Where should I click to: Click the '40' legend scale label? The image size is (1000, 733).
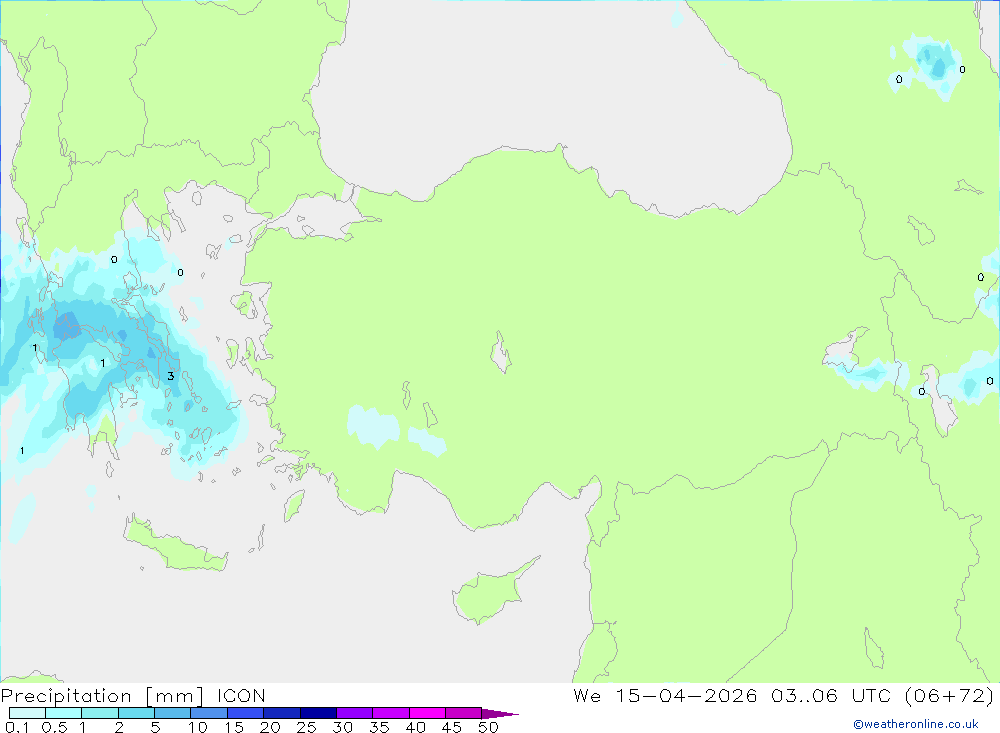pos(415,727)
